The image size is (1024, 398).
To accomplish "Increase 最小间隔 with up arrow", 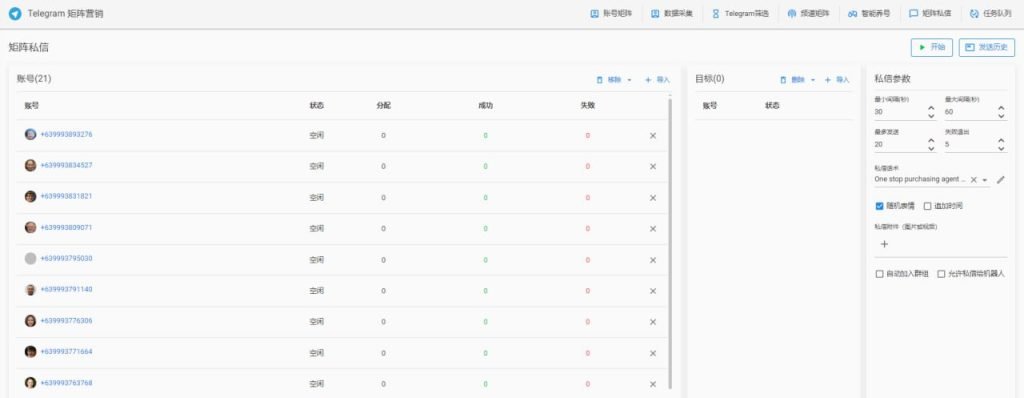I will pyautogui.click(x=931, y=108).
